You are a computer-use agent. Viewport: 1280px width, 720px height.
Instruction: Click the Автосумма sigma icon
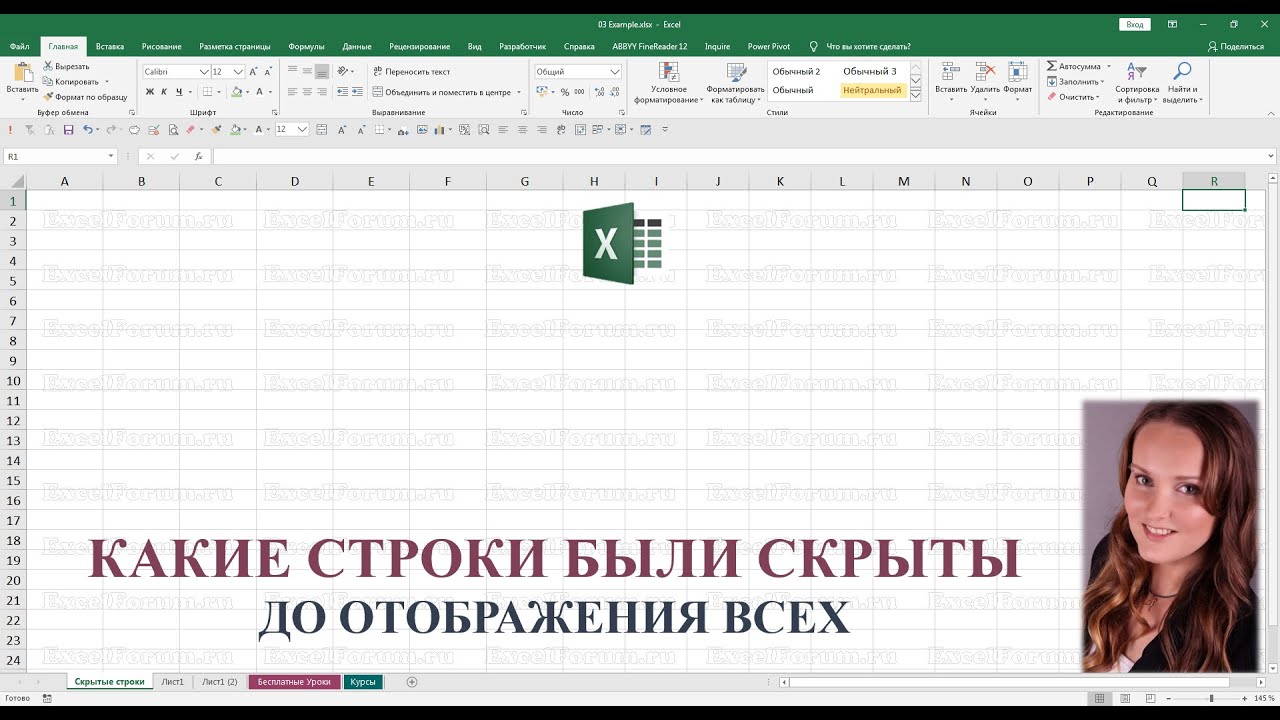click(1052, 66)
